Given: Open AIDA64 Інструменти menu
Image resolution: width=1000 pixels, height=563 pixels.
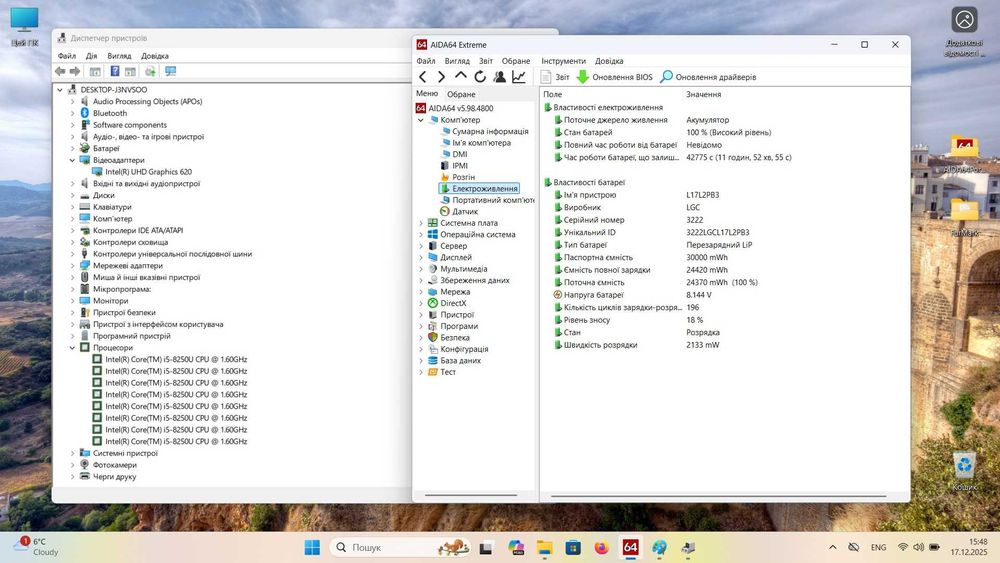Looking at the screenshot, I should point(563,61).
